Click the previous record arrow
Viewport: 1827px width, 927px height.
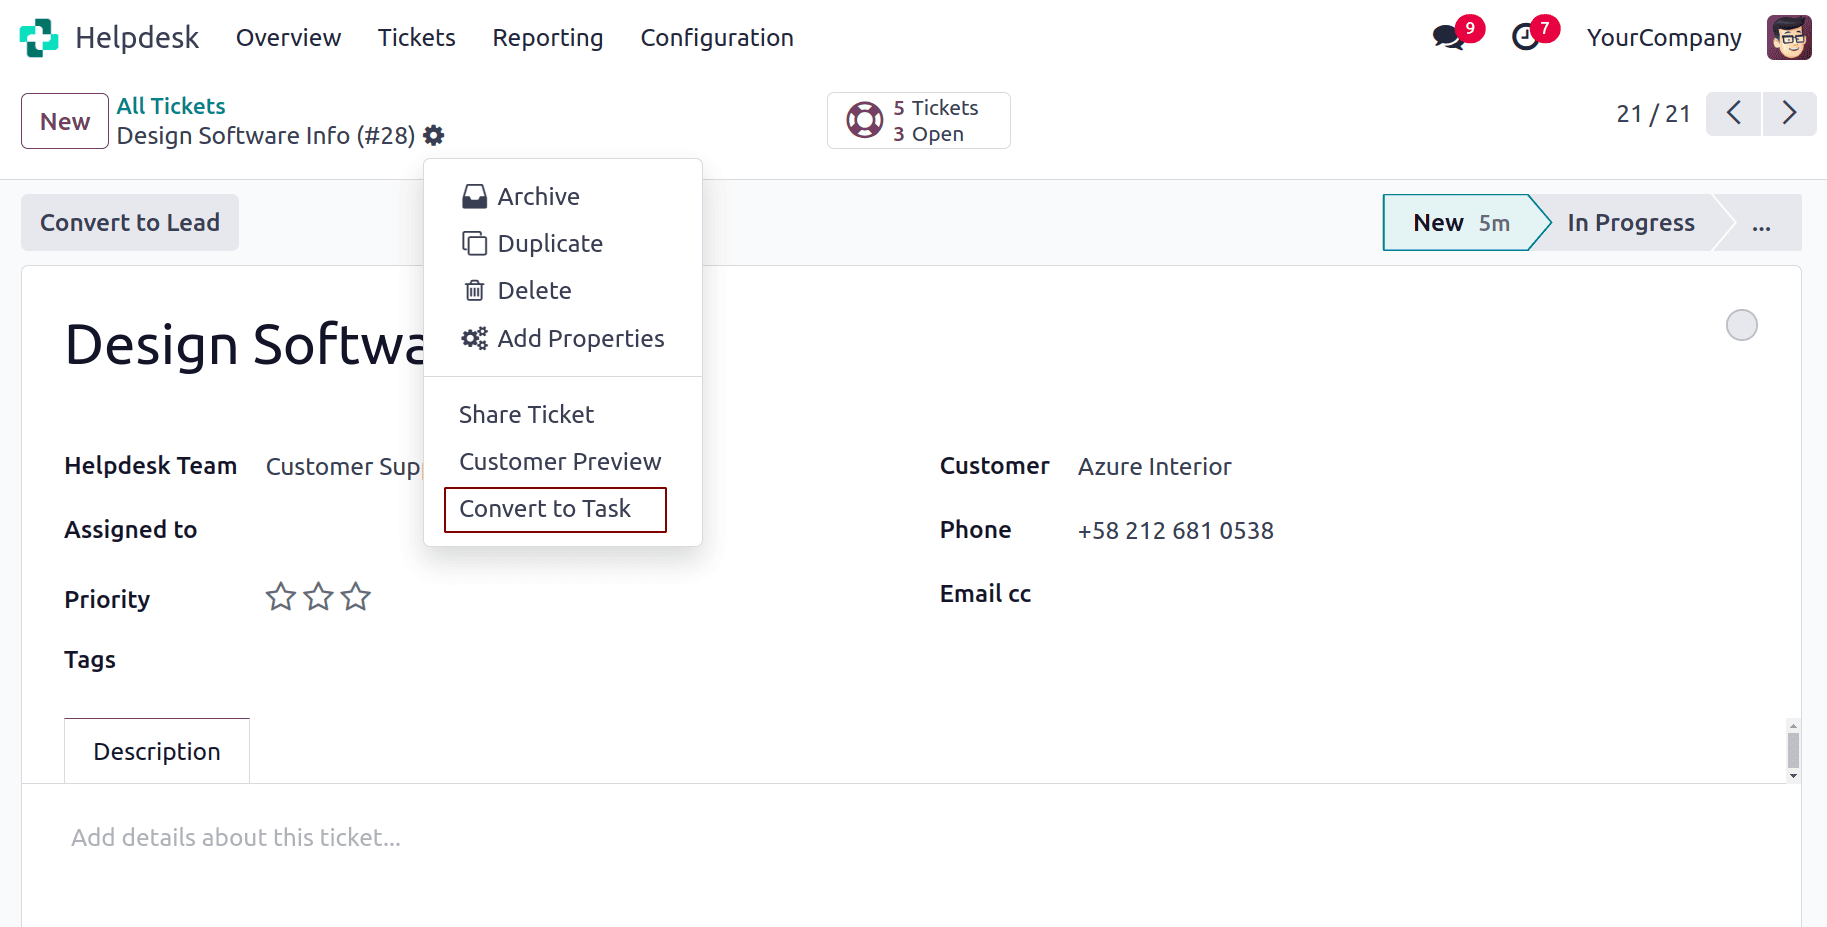(x=1733, y=113)
